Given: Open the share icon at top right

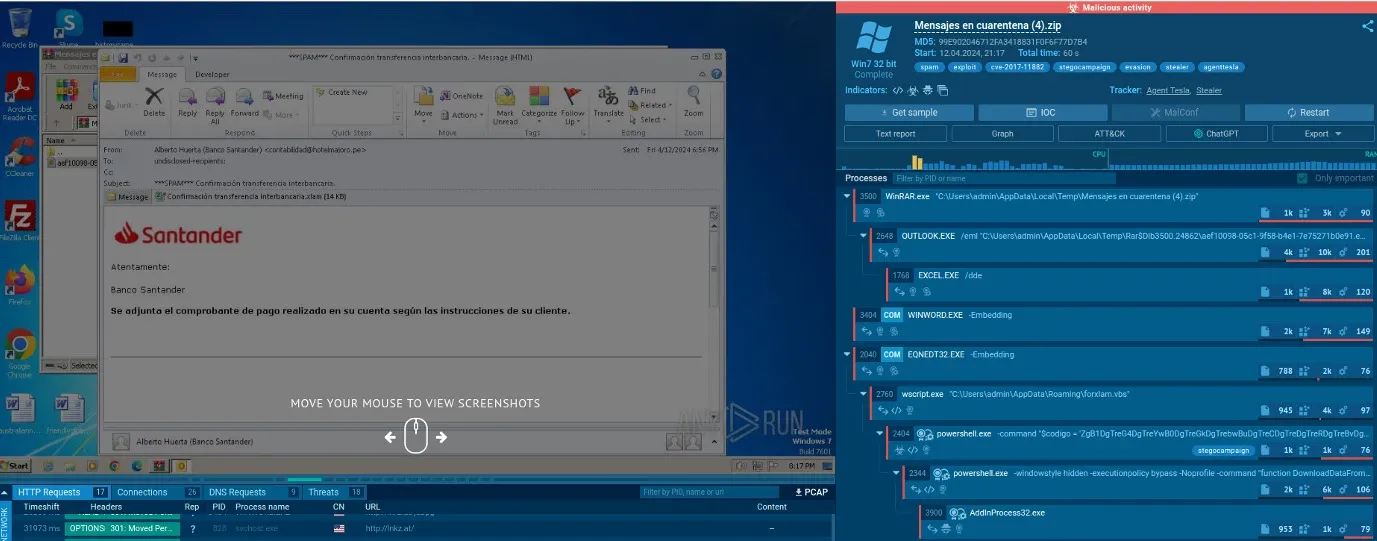Looking at the screenshot, I should pos(1367,27).
